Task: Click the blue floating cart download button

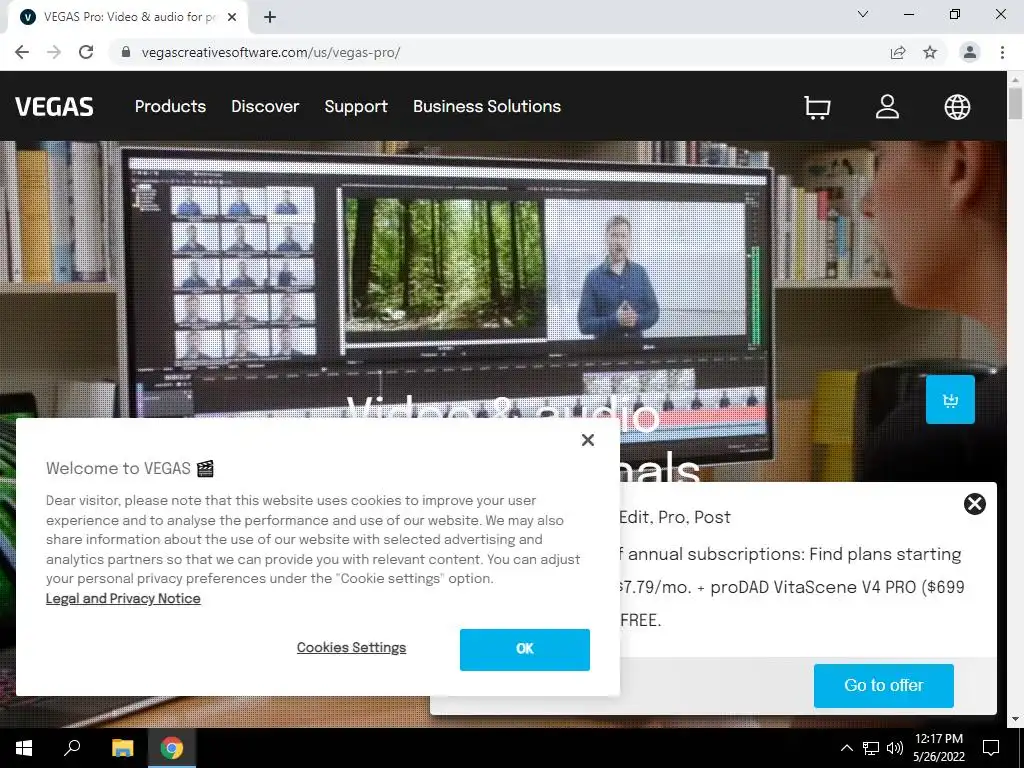Action: coord(950,400)
